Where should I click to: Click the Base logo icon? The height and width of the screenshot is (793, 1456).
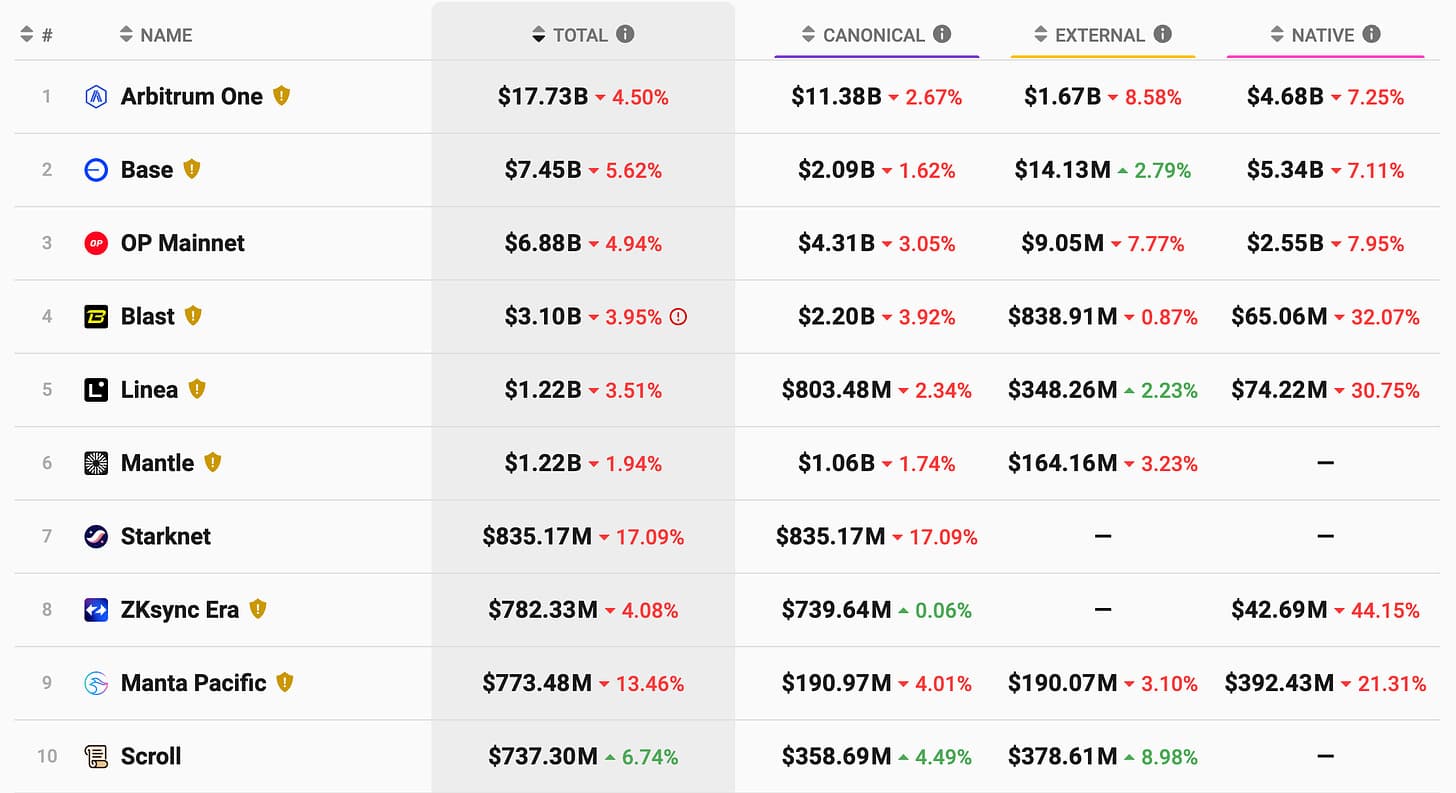[x=96, y=170]
